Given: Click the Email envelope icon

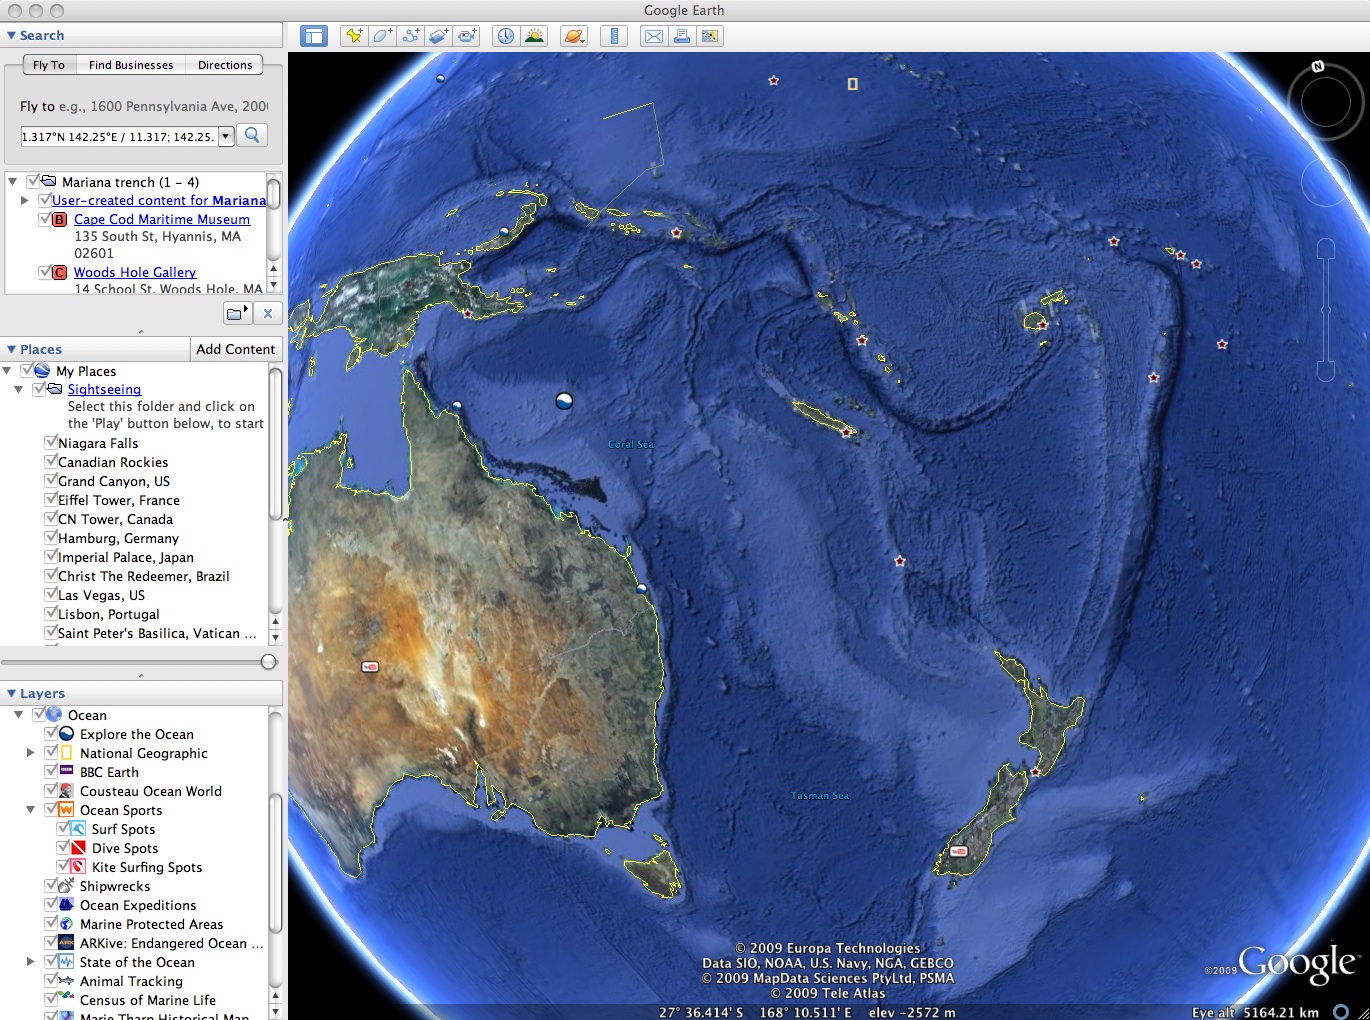Looking at the screenshot, I should [654, 36].
